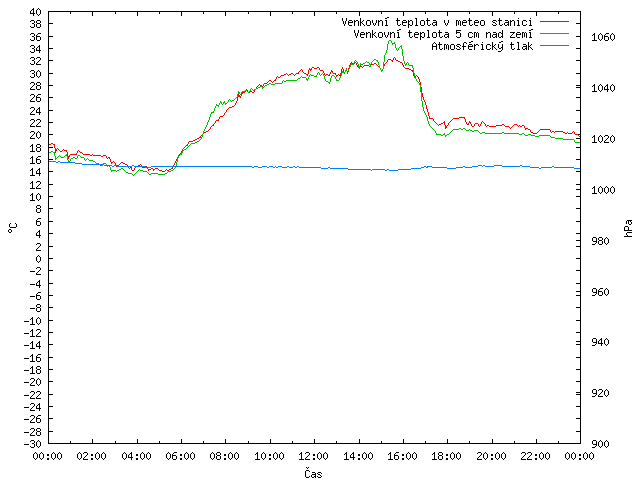Click the '16:00' time axis label
Viewport: 640px width, 480px height.
click(402, 456)
